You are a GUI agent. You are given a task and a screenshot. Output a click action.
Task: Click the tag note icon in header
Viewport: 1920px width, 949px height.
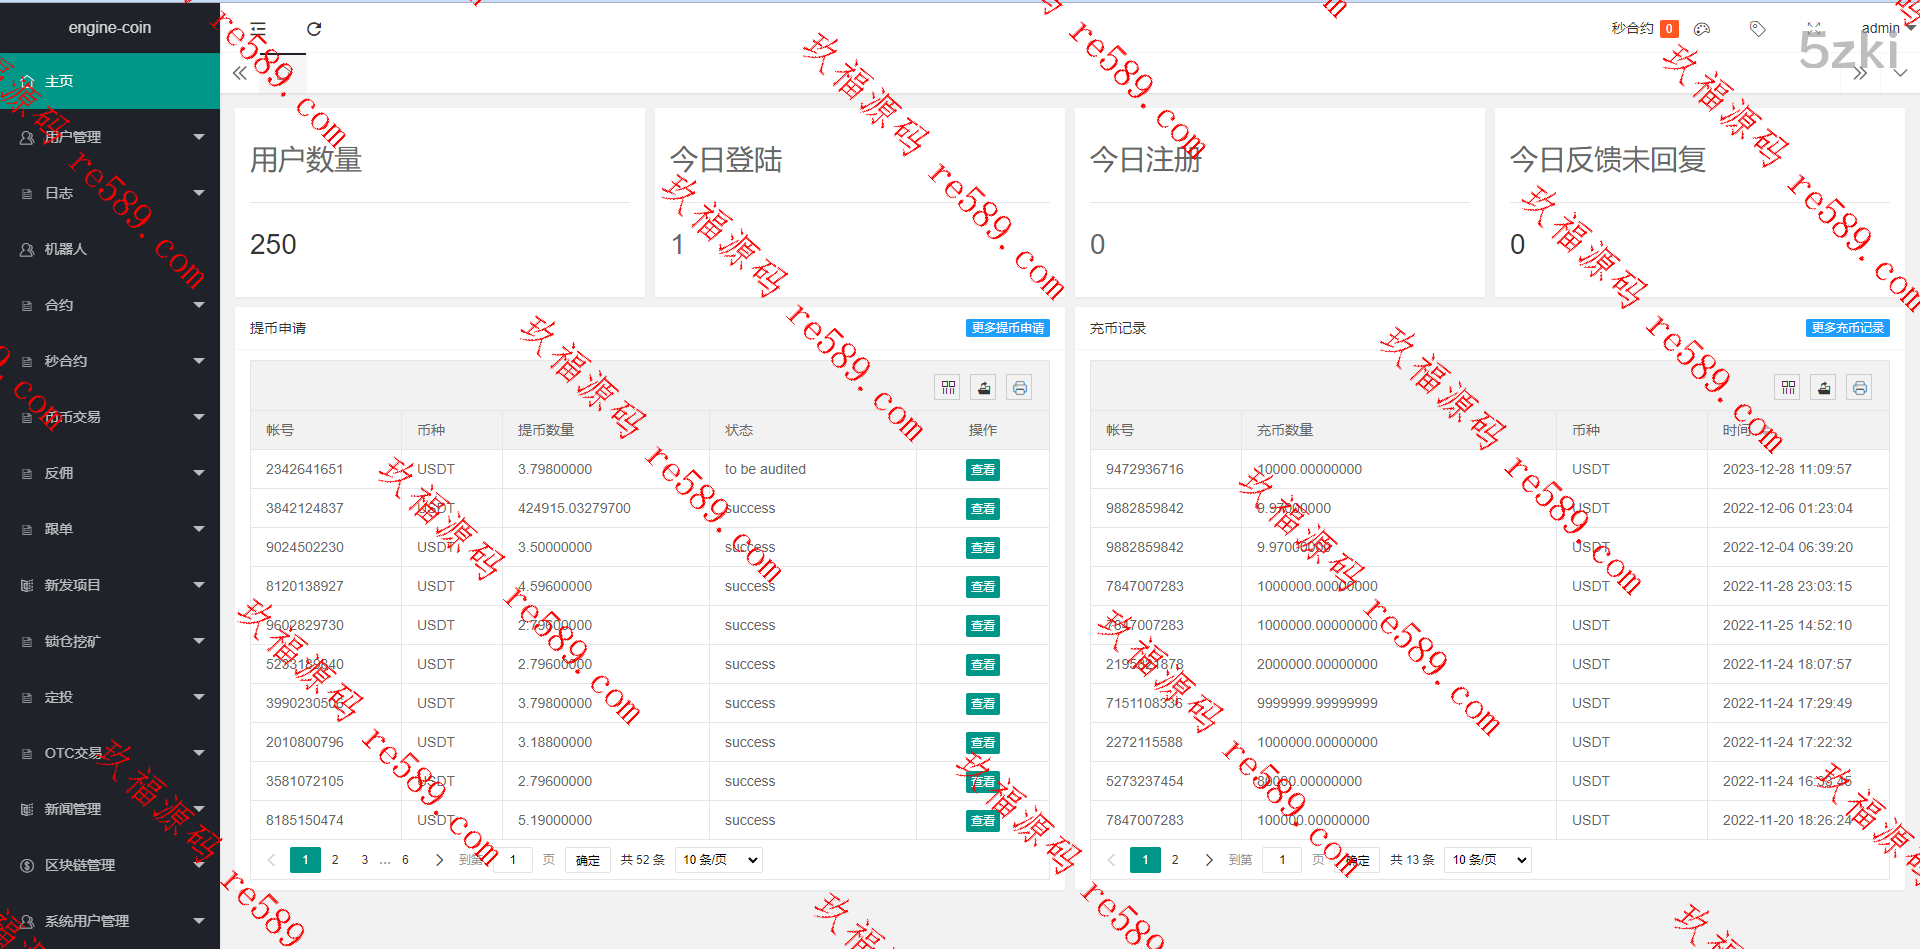click(x=1757, y=29)
